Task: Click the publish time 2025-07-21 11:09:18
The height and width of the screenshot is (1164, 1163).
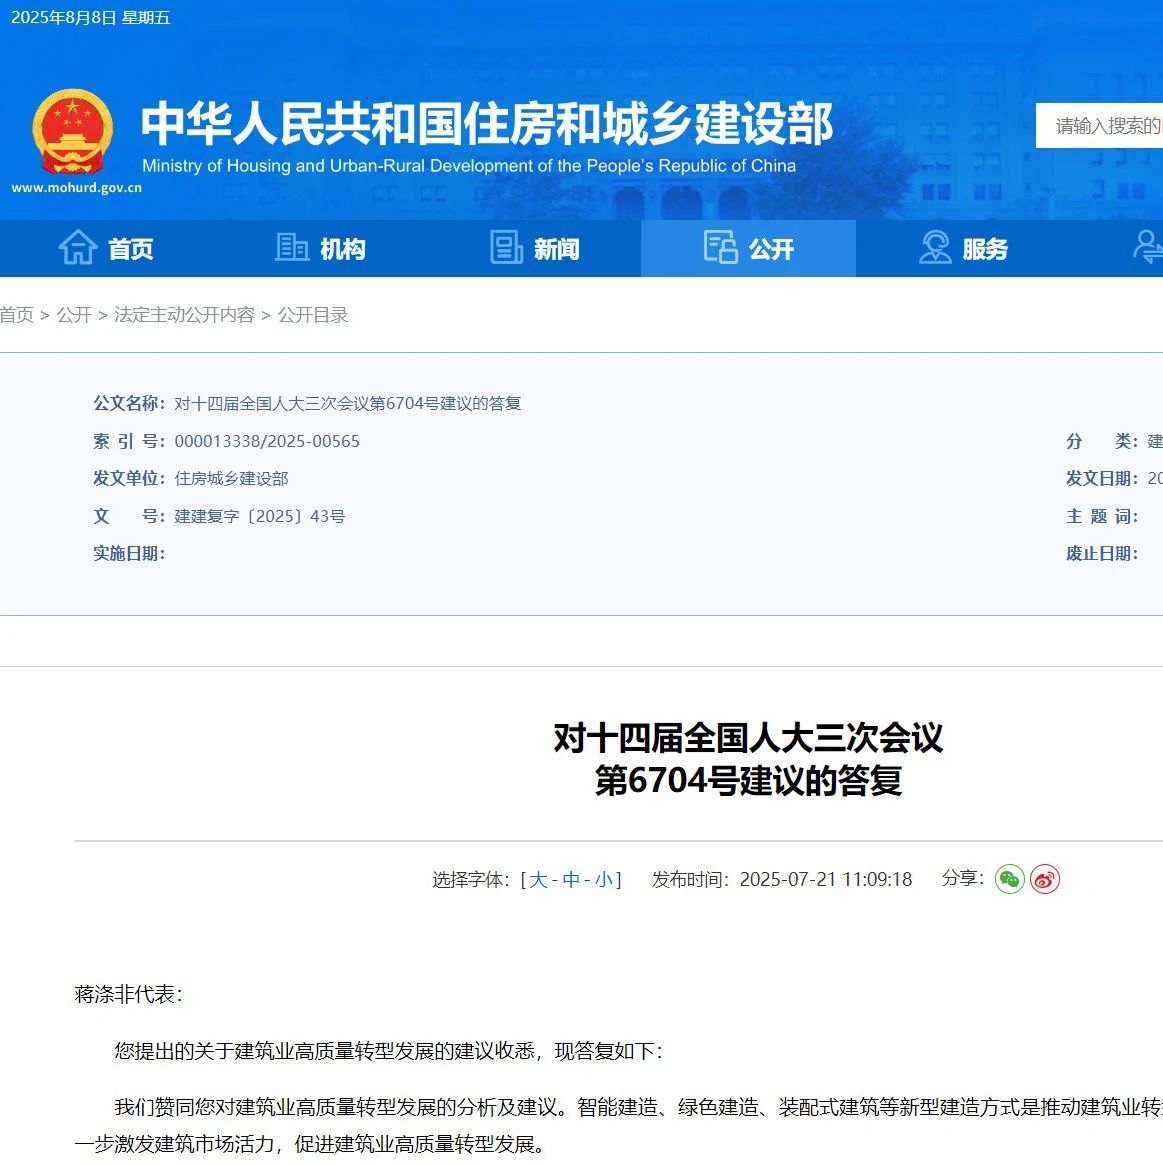Action: (825, 880)
